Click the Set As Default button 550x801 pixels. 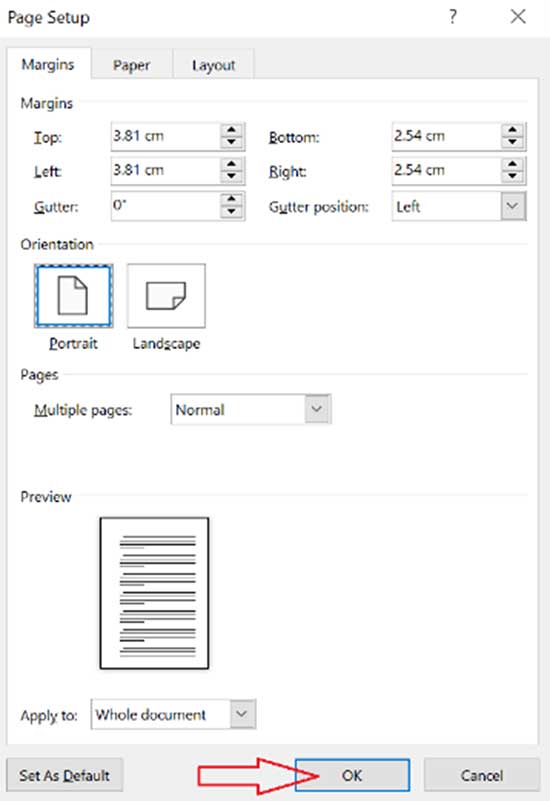(x=64, y=775)
